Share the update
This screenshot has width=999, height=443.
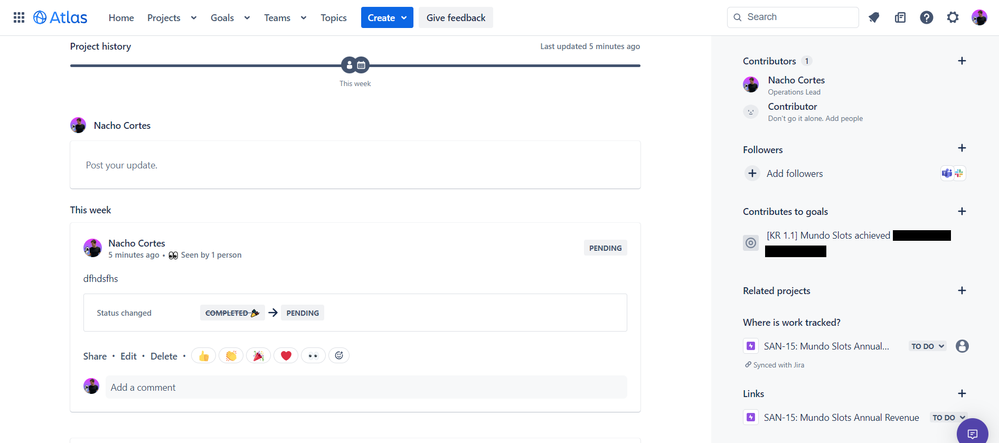[95, 356]
